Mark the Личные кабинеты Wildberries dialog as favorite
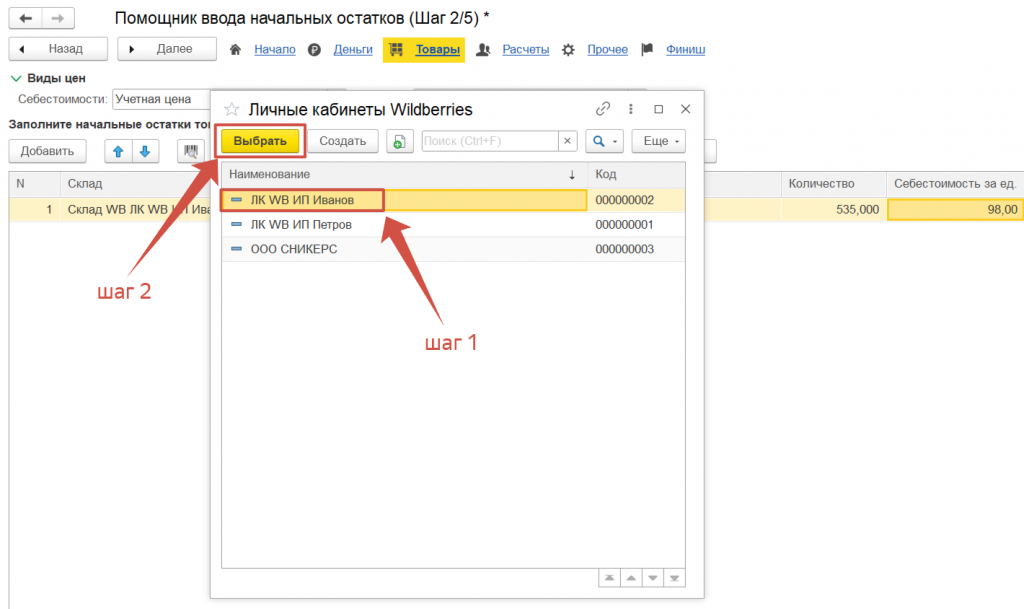The height and width of the screenshot is (609, 1024). point(231,110)
